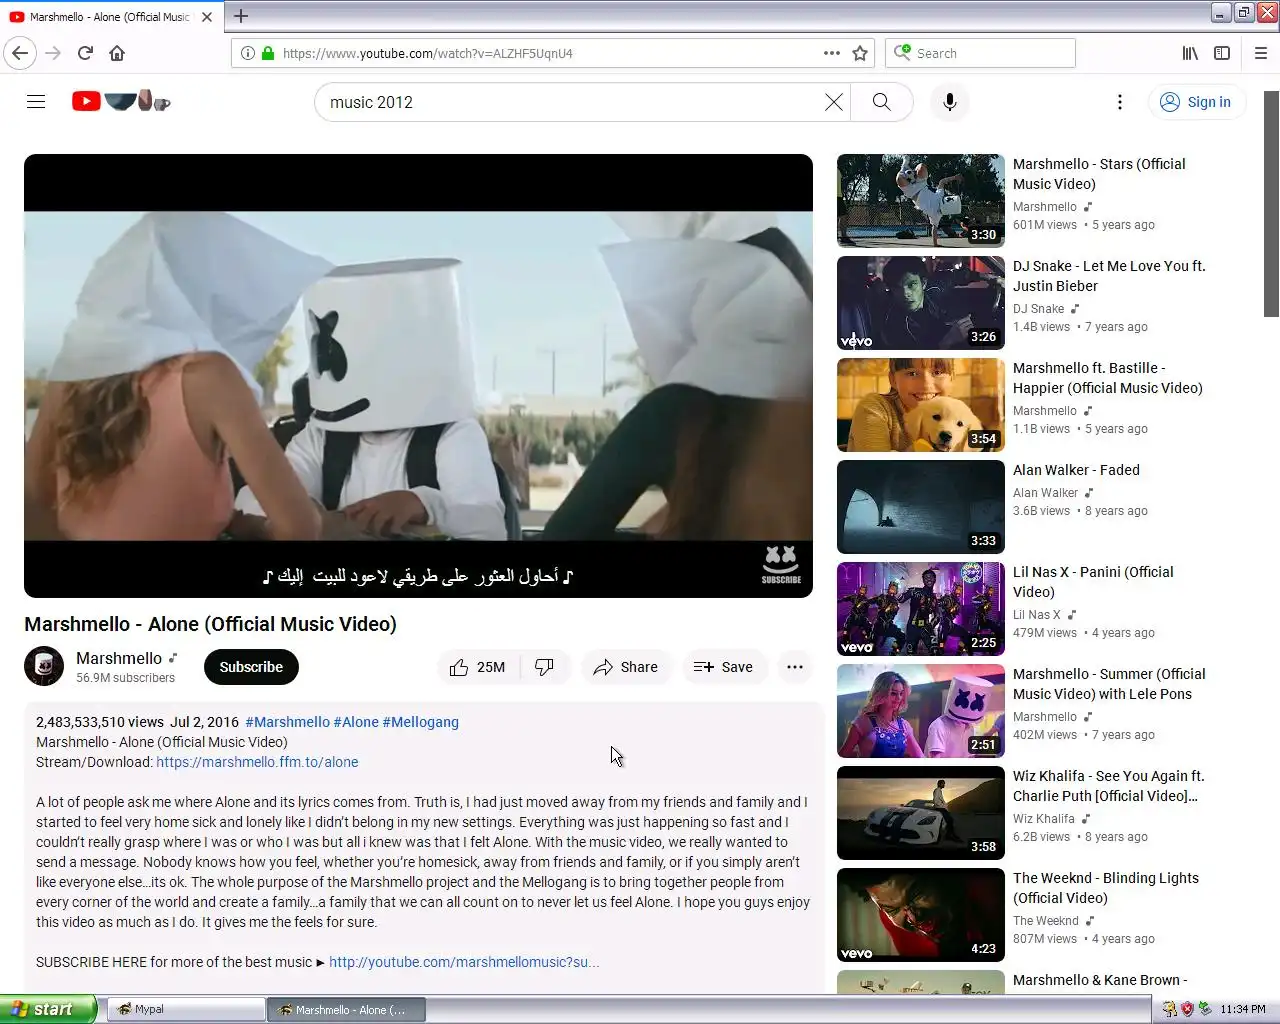Click the page vertical scrollbar
The image size is (1280, 1024).
(x=1271, y=204)
